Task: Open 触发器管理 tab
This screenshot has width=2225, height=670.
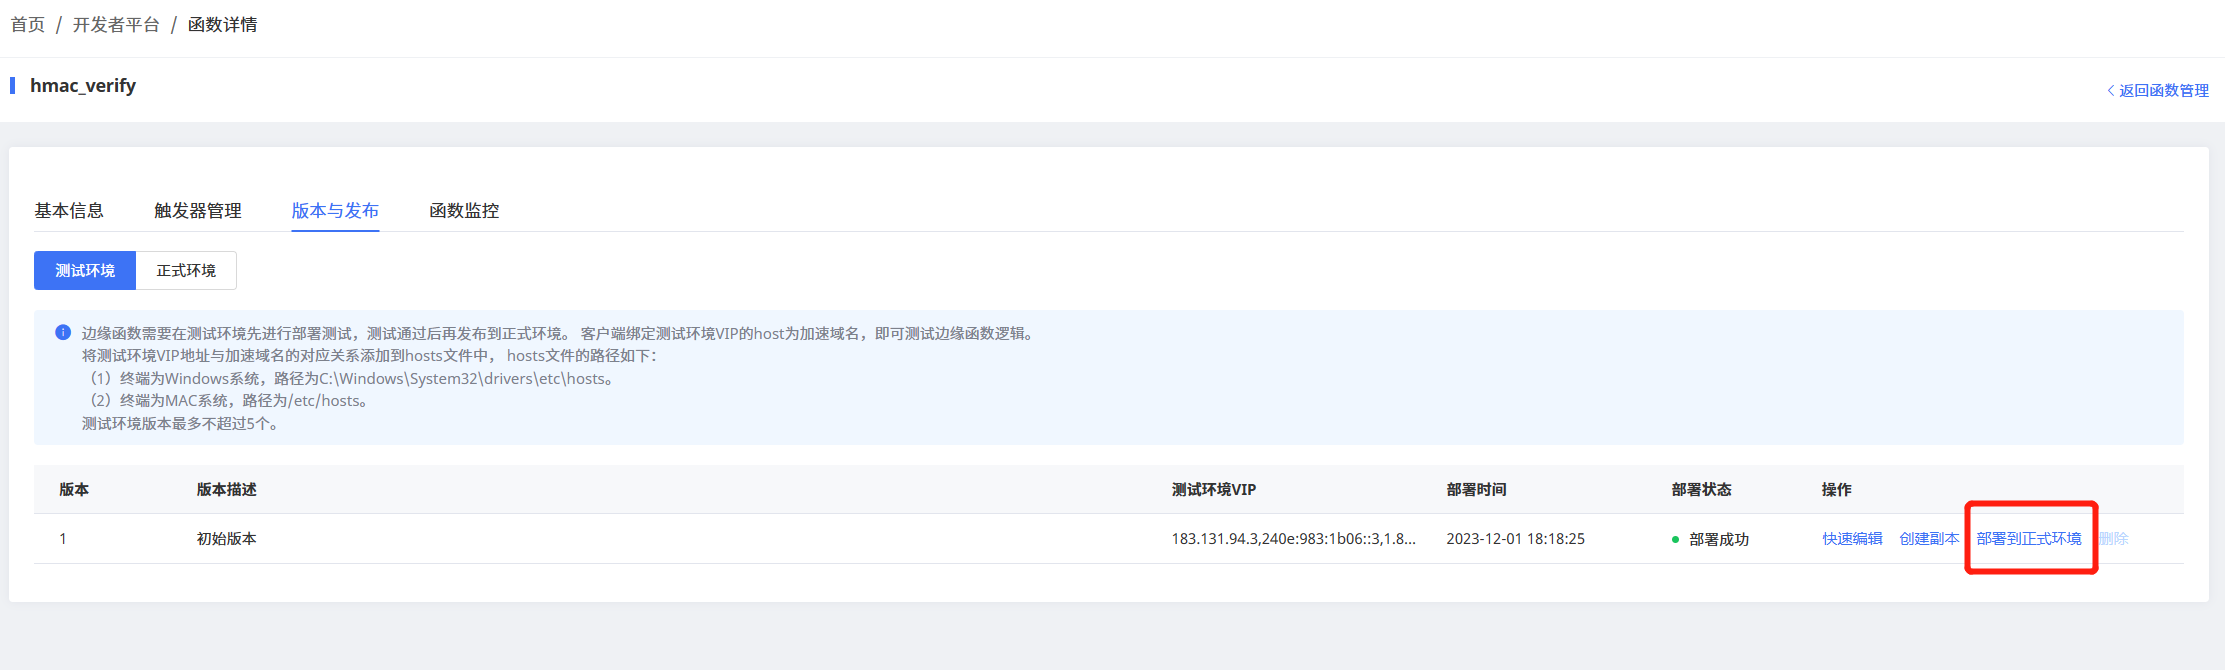Action: tap(198, 211)
